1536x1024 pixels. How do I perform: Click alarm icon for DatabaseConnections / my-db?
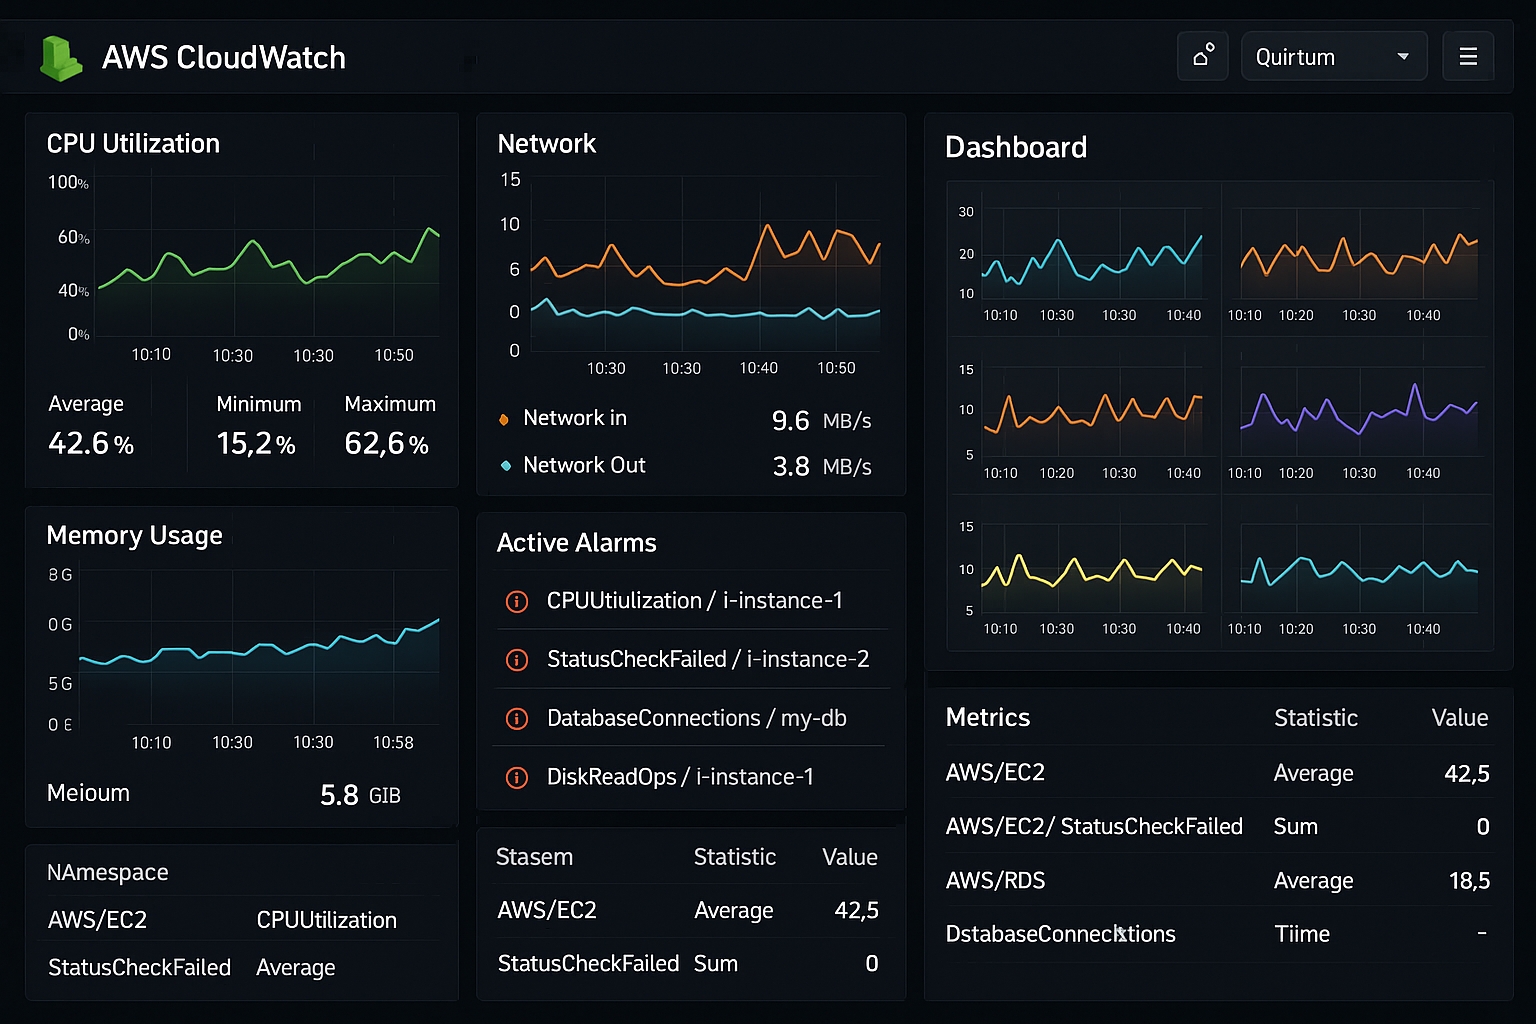click(x=517, y=719)
